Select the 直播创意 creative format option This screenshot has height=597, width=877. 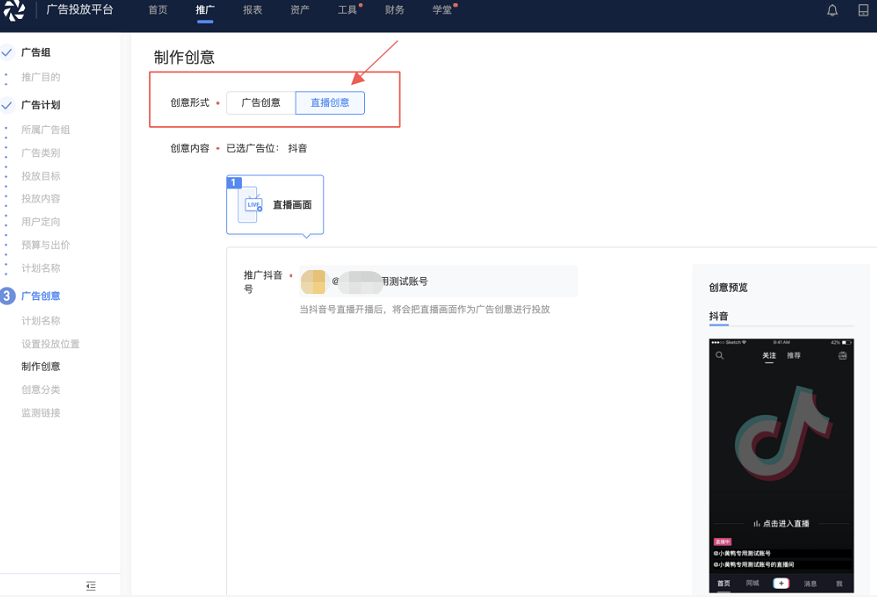click(330, 102)
